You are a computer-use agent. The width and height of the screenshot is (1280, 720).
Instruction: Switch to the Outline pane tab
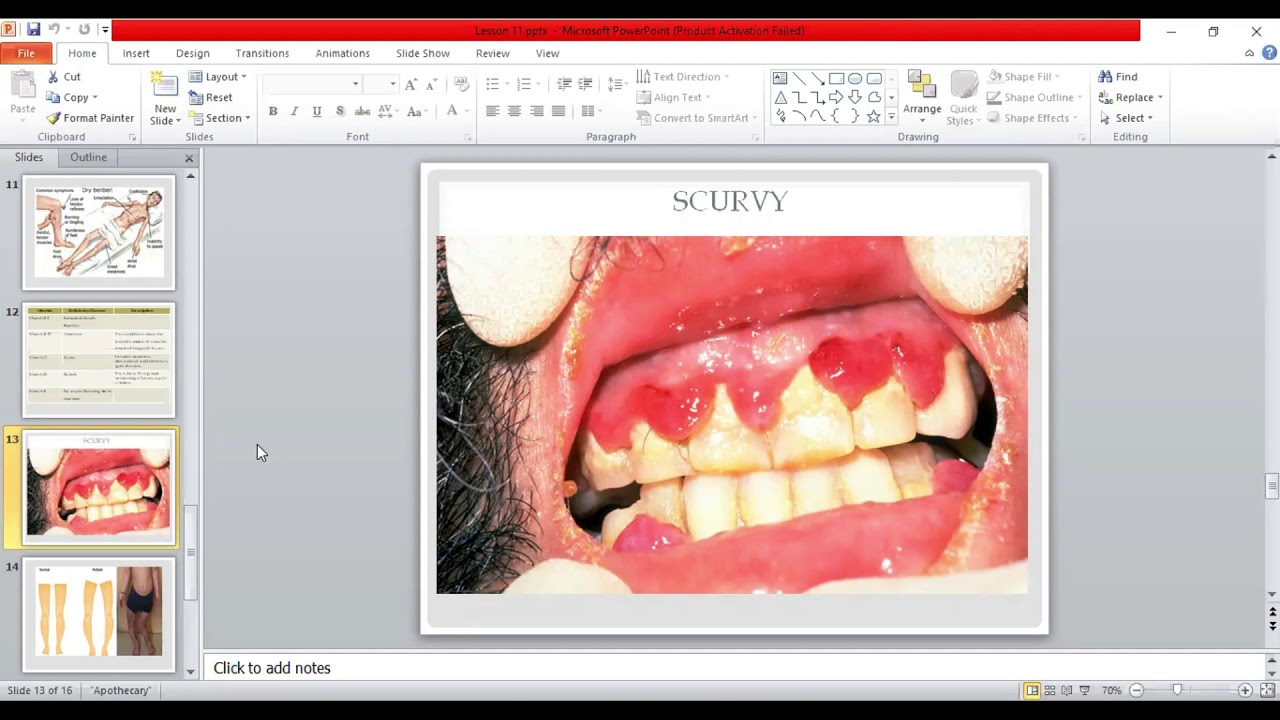pyautogui.click(x=88, y=157)
